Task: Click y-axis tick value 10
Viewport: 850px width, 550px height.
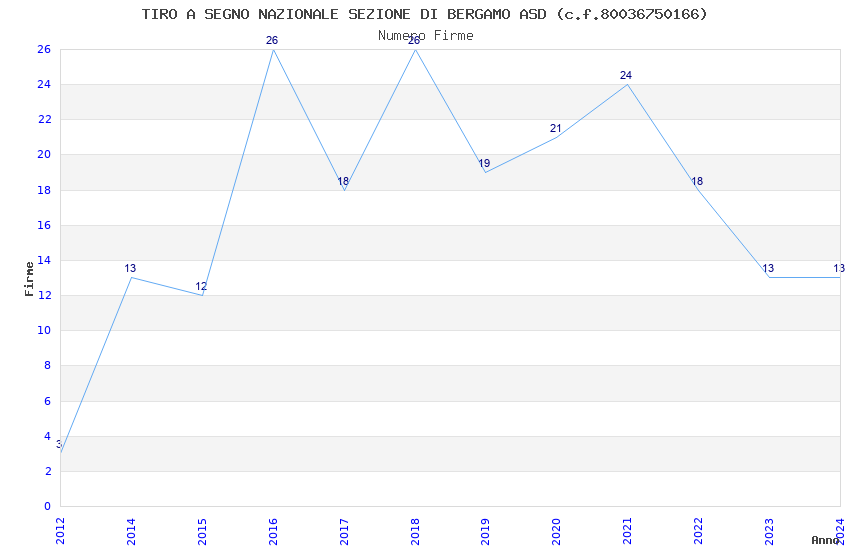Action: tap(44, 331)
